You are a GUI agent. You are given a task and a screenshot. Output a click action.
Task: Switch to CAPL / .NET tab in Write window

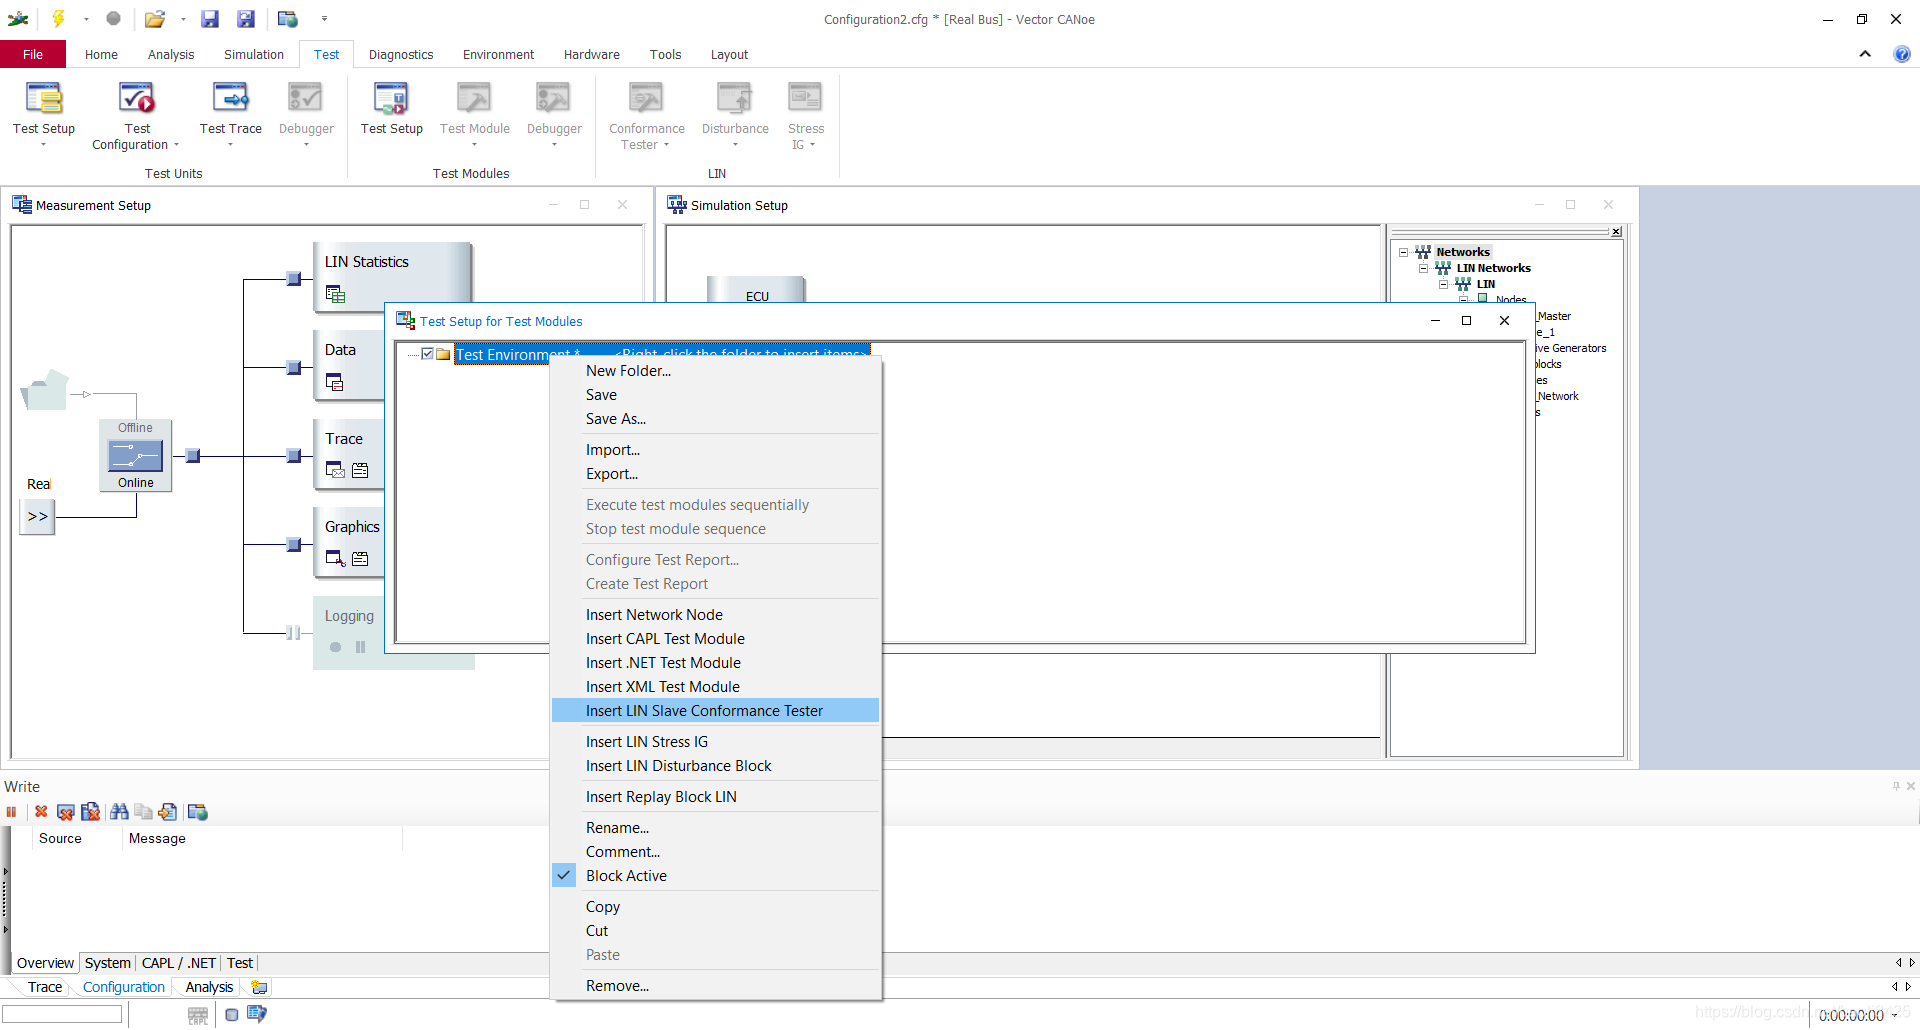pos(179,963)
